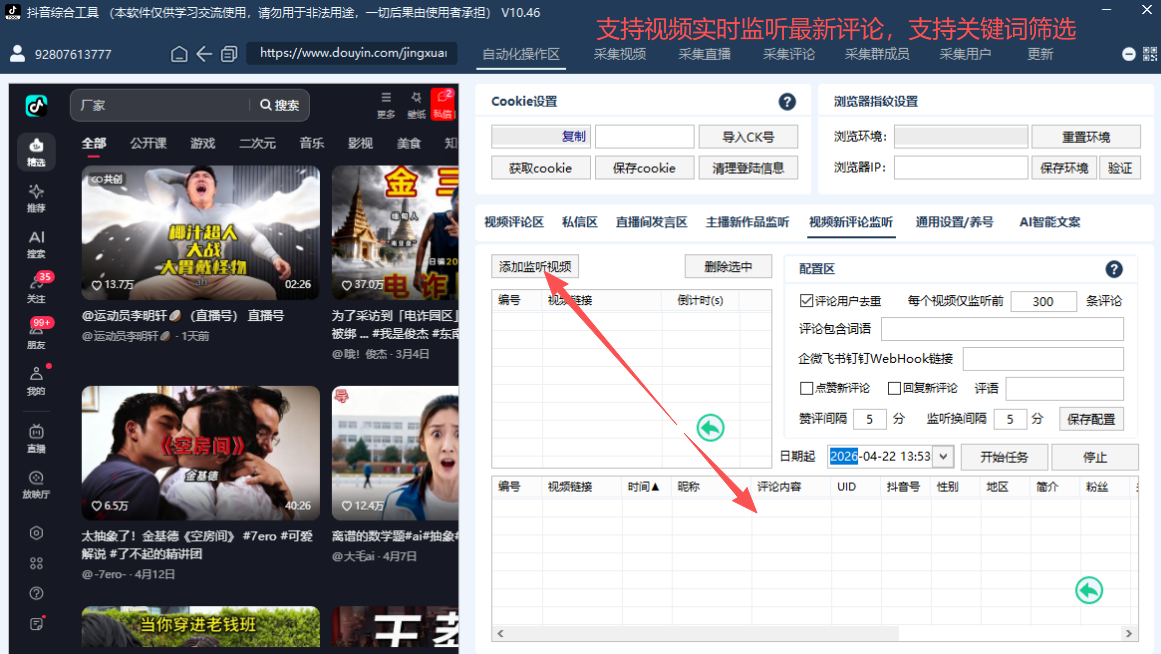Open 精选 in the Douyin sidebar
The image size is (1161, 654).
pyautogui.click(x=36, y=152)
